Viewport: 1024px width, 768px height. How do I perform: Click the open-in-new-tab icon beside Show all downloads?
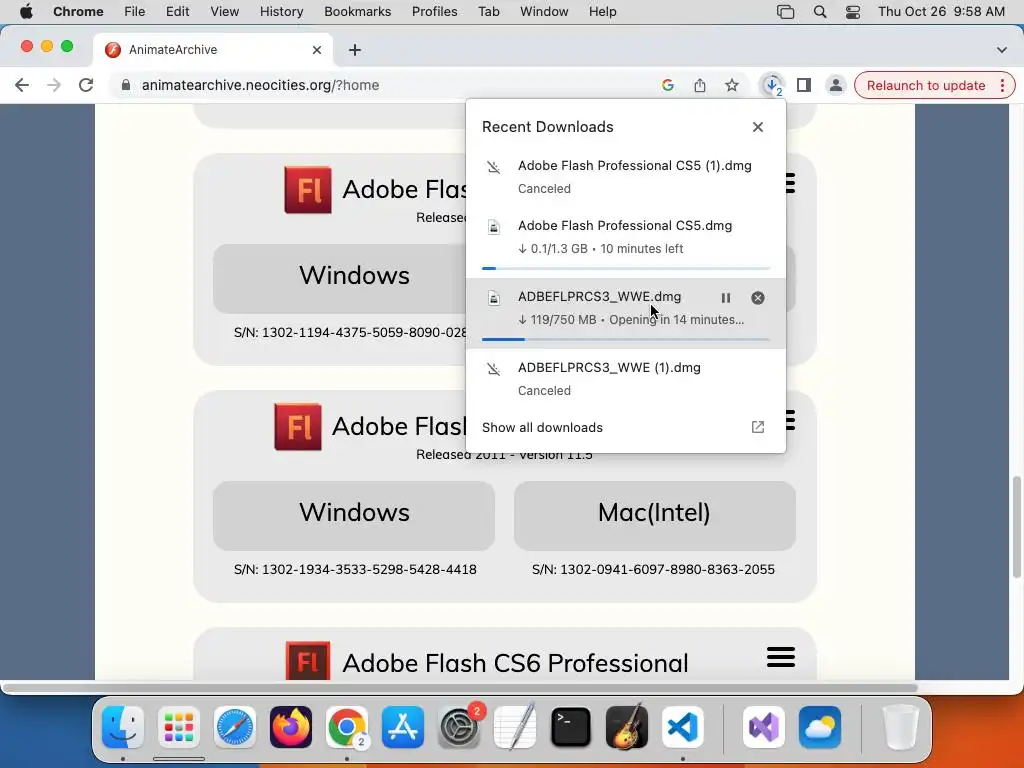[x=758, y=427]
